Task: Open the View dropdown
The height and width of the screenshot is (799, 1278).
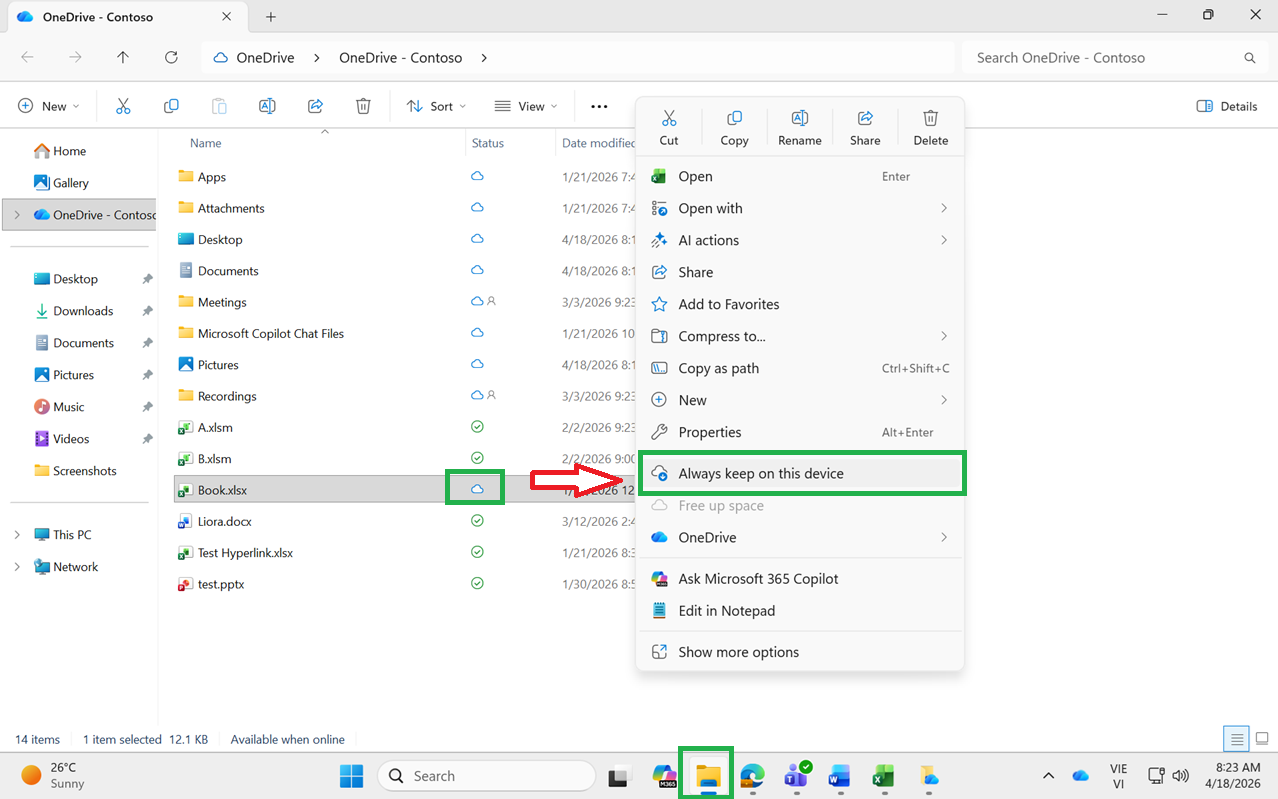Action: click(x=526, y=106)
